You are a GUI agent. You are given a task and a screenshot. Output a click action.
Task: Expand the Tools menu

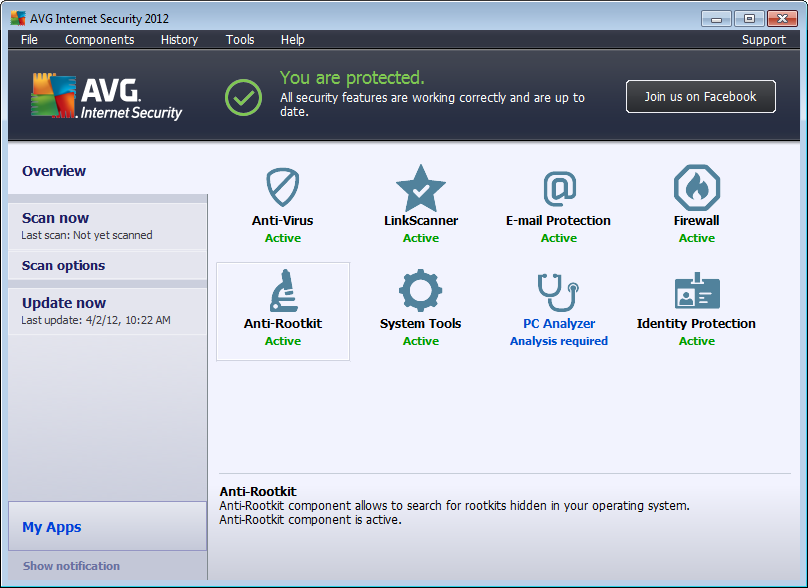coord(240,40)
